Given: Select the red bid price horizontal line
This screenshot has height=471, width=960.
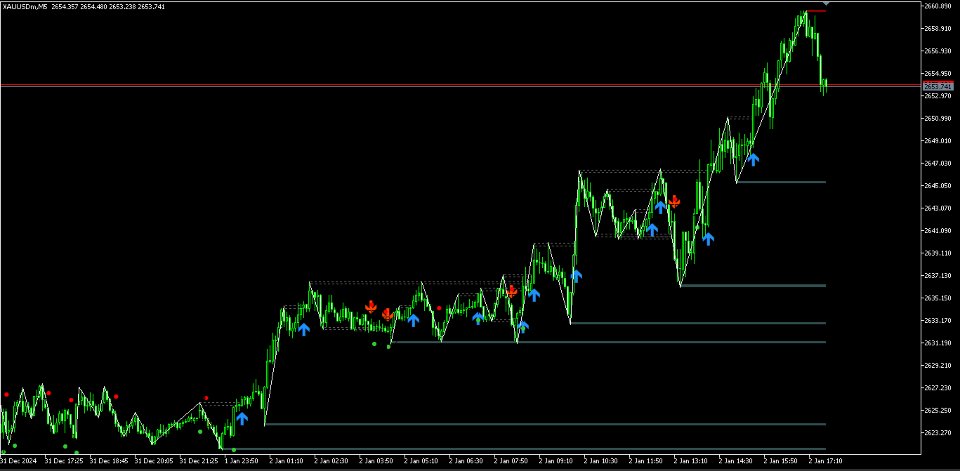Looking at the screenshot, I should click(x=460, y=85).
